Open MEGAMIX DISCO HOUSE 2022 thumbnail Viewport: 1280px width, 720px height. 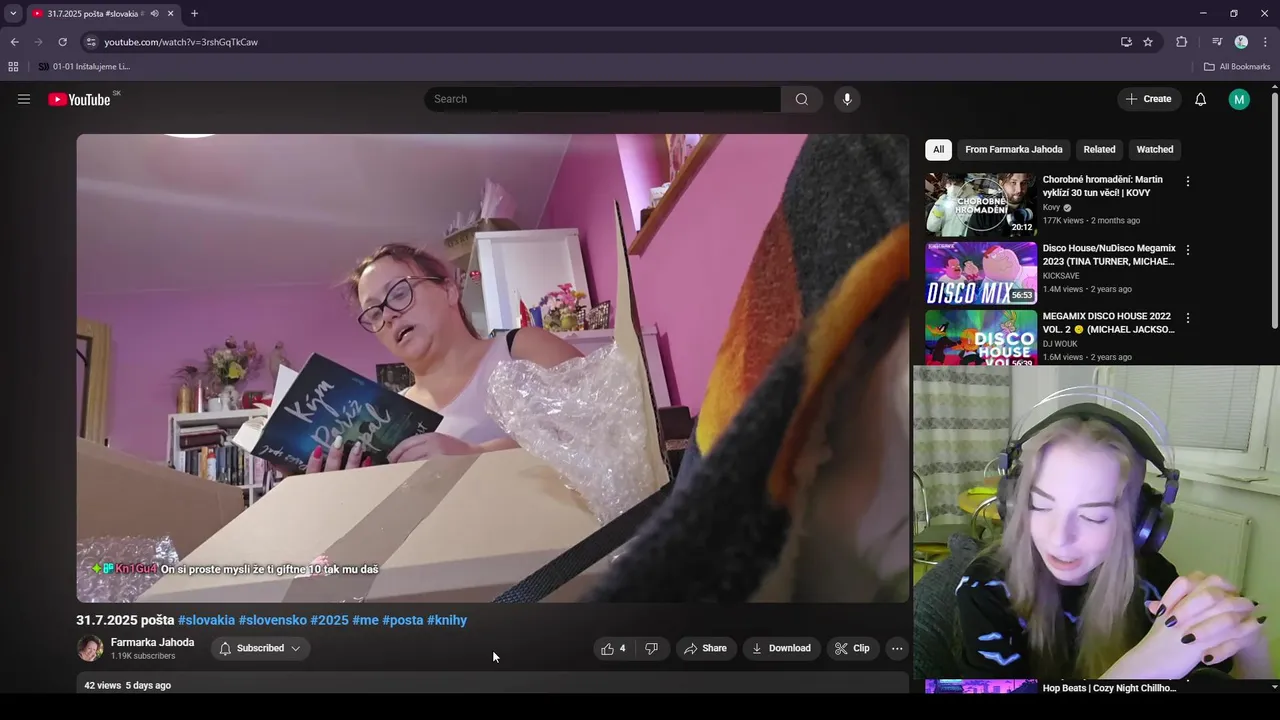[981, 338]
